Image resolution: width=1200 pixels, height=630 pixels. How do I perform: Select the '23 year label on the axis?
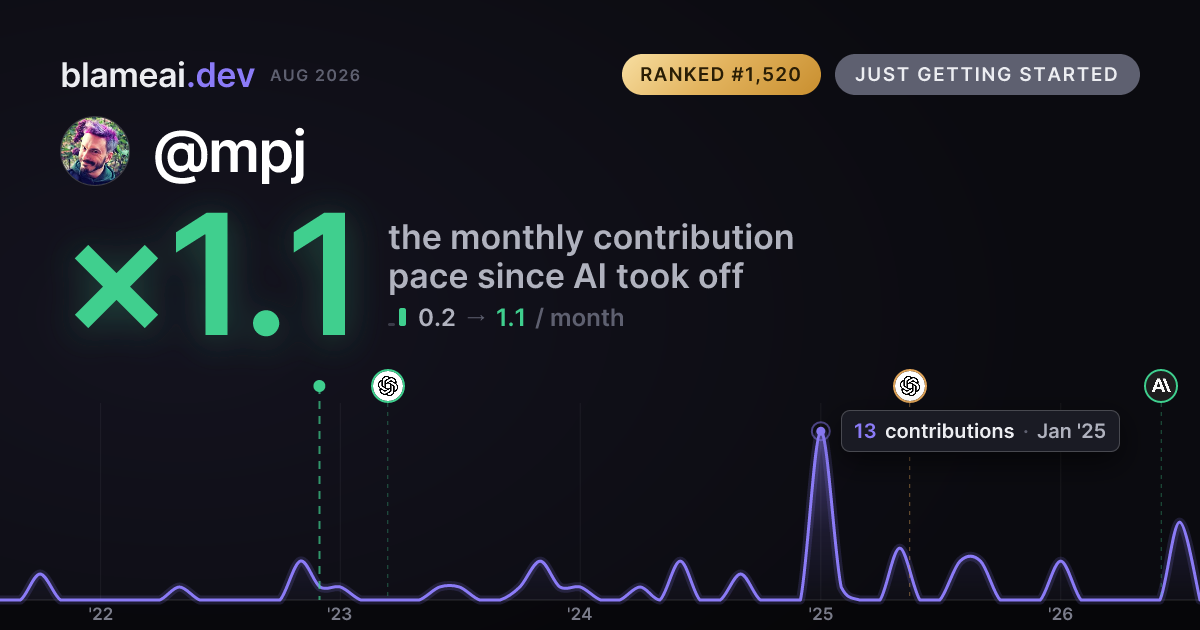coord(340,614)
